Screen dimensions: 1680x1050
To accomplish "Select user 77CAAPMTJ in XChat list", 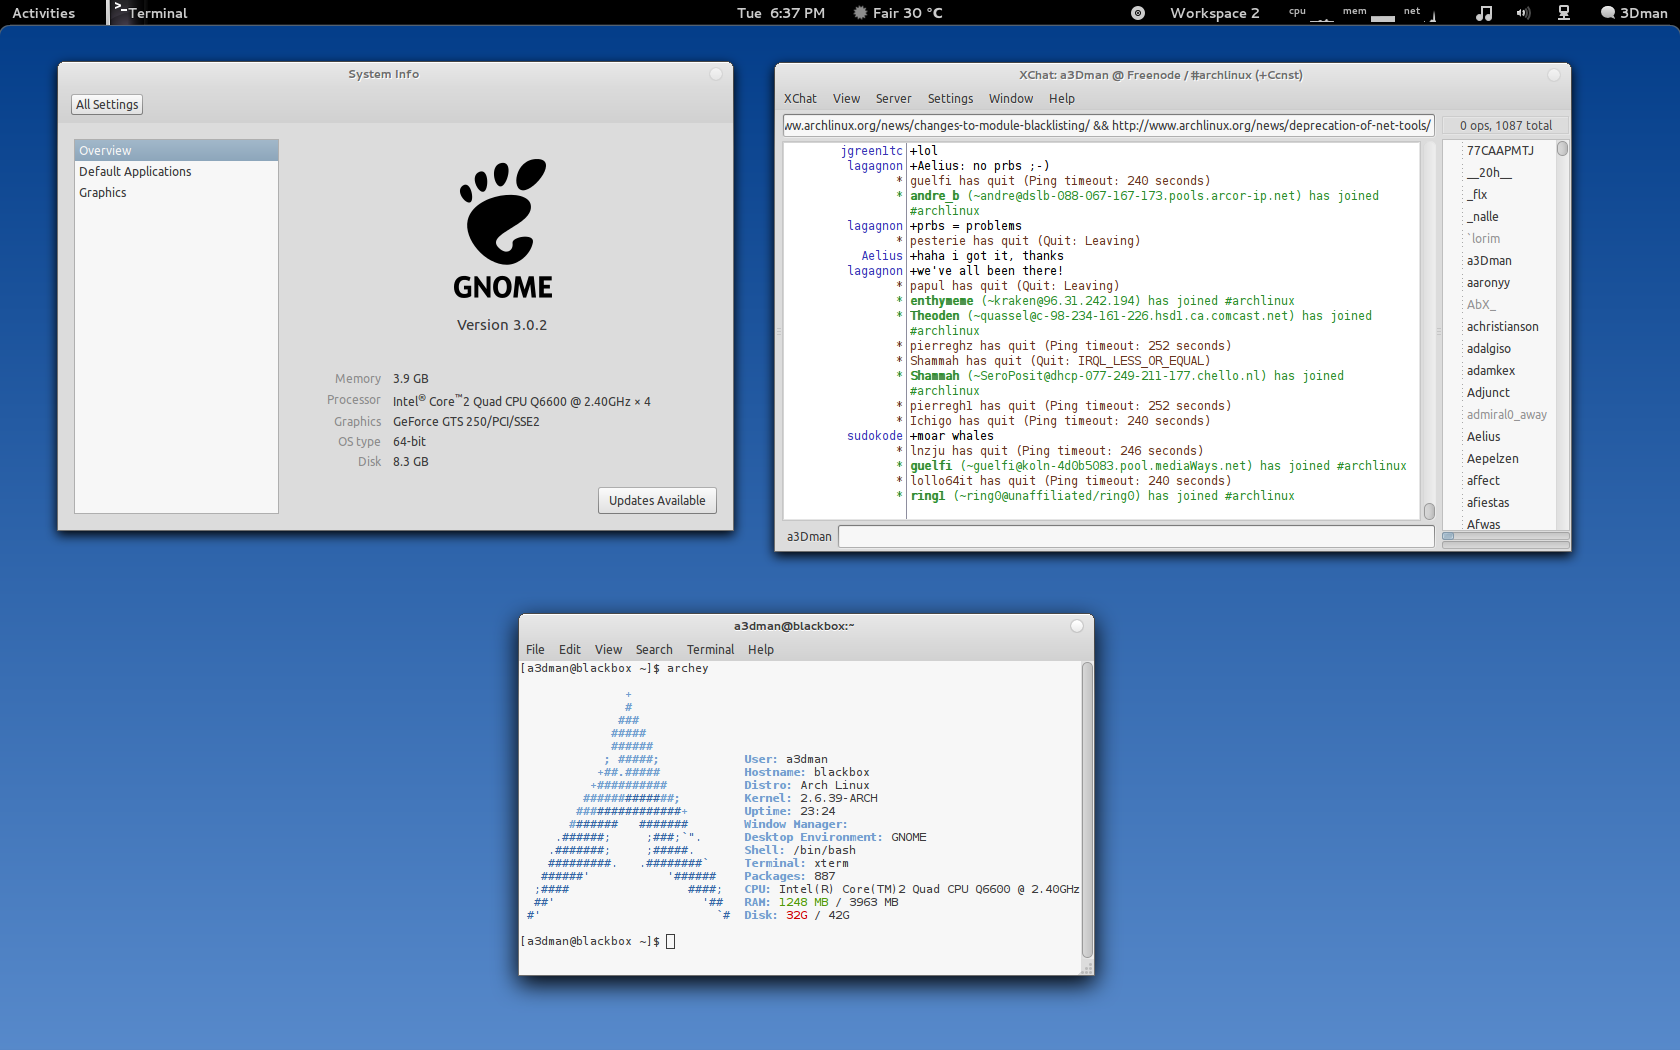I will point(1500,150).
